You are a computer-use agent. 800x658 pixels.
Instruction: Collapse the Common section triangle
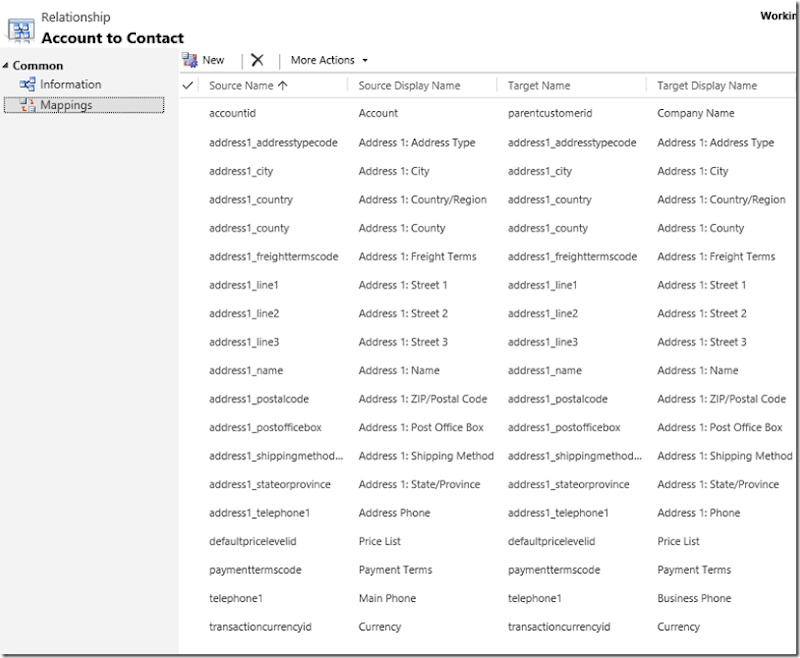pos(6,66)
